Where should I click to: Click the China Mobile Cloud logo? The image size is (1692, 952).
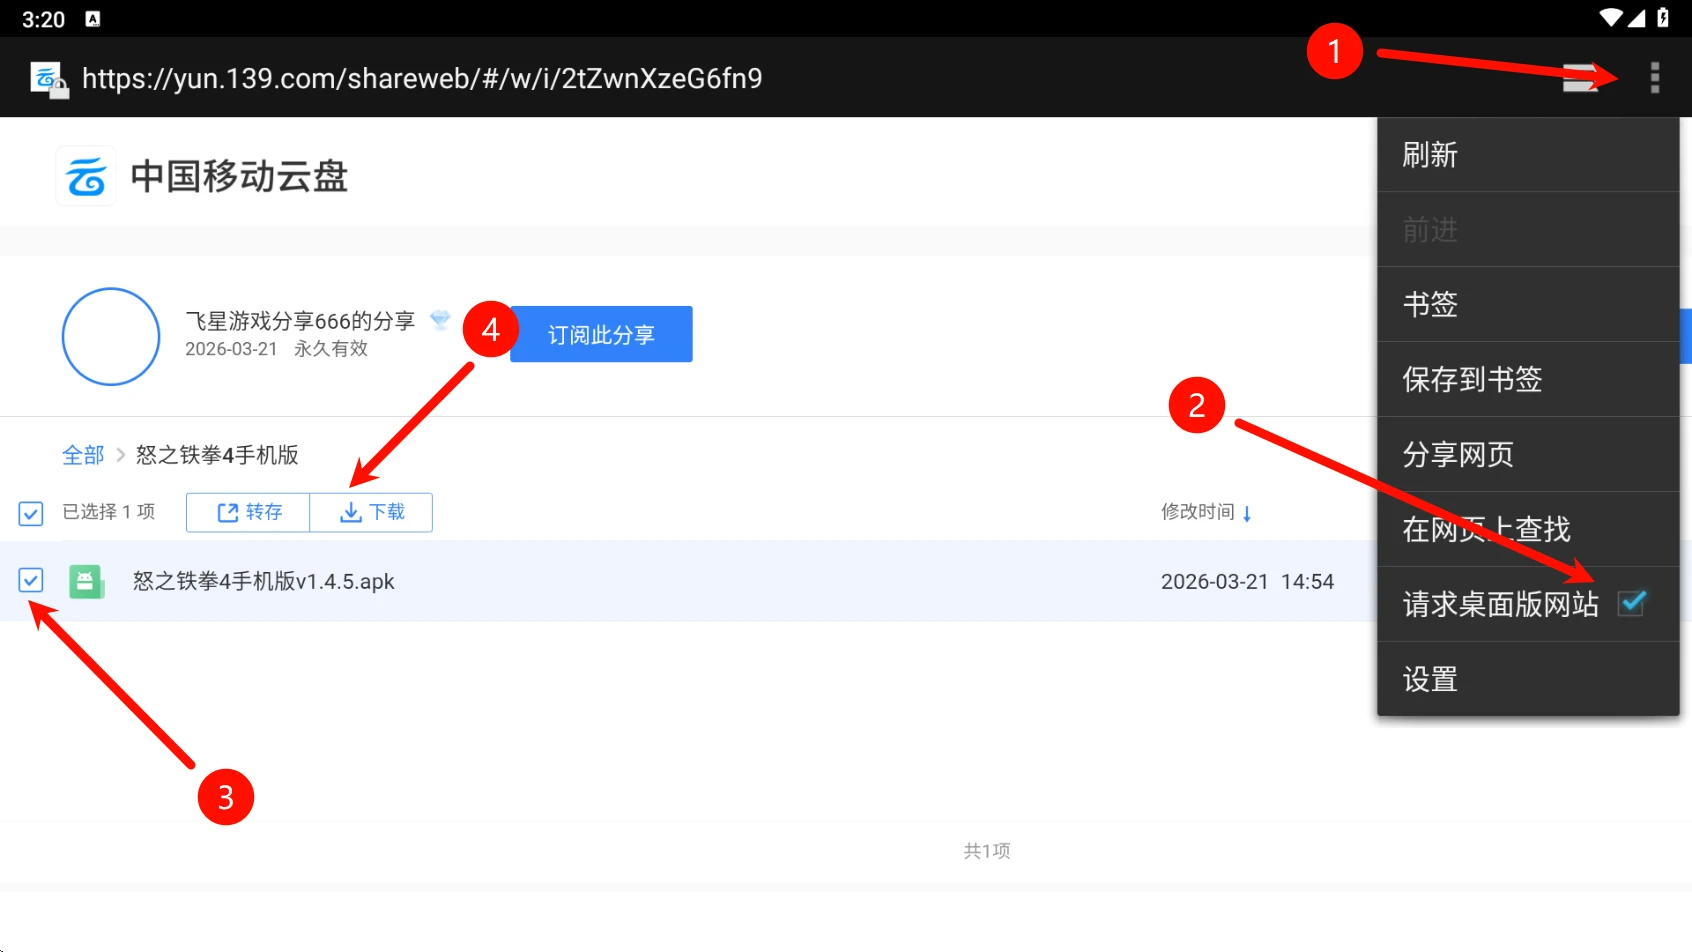tap(86, 177)
